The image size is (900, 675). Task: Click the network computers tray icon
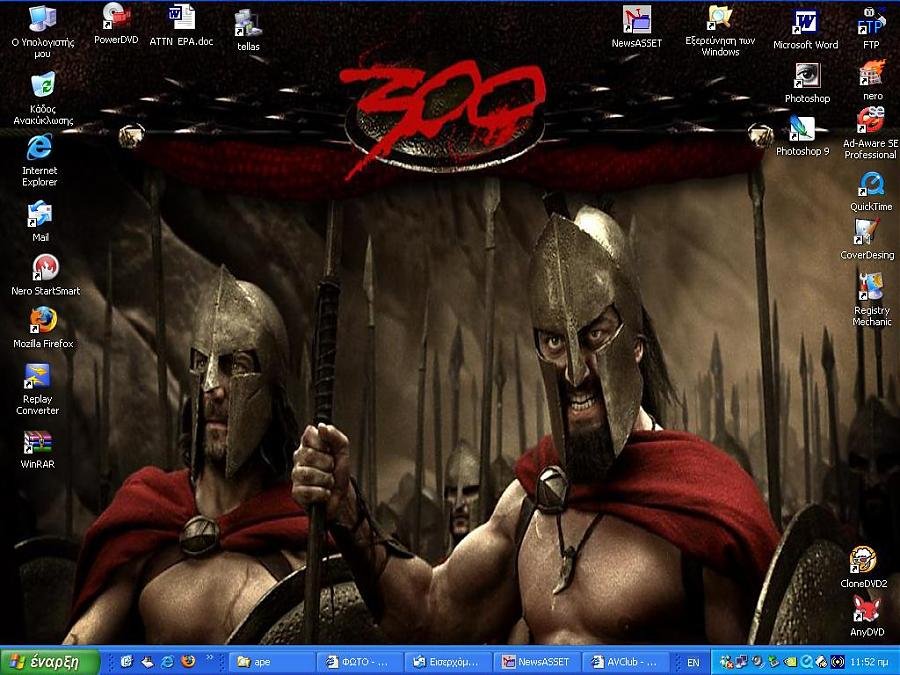click(743, 662)
